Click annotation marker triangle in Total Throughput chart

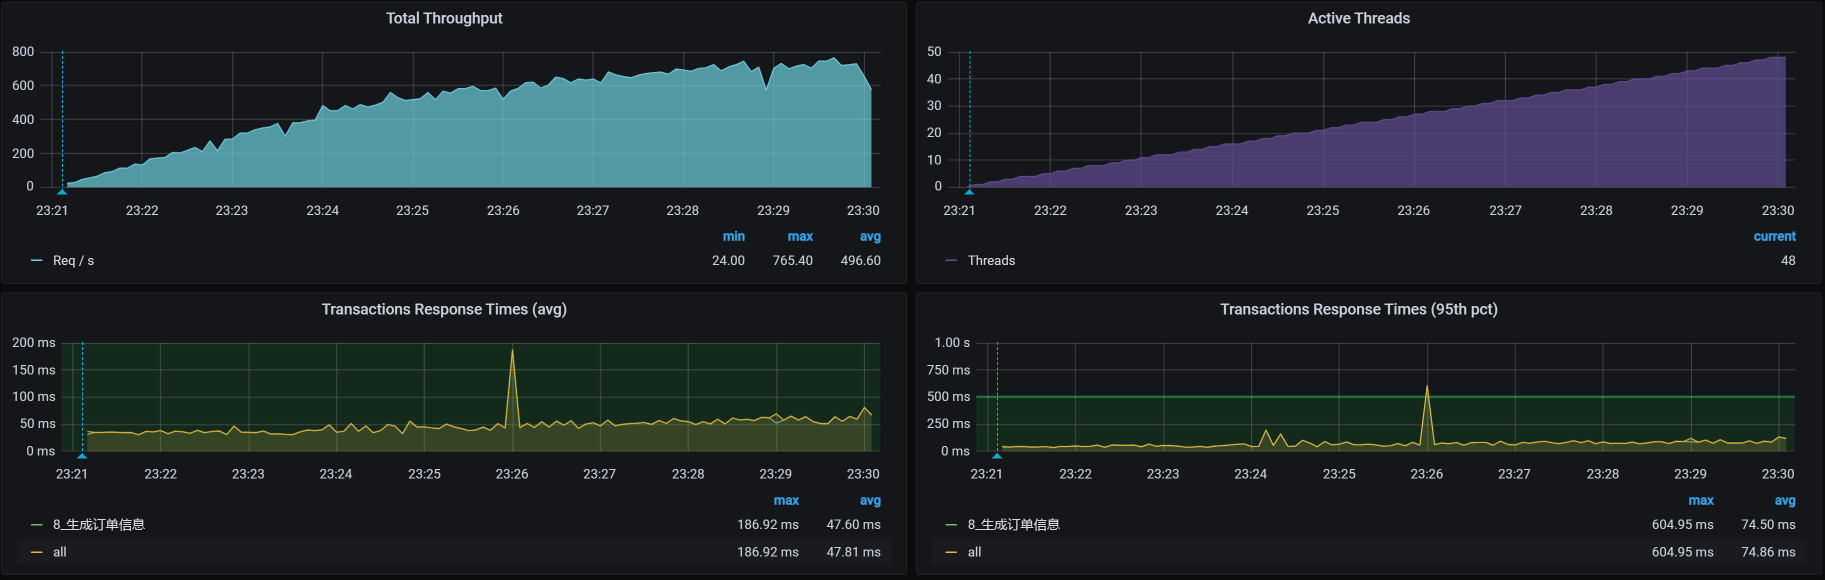pyautogui.click(x=62, y=190)
